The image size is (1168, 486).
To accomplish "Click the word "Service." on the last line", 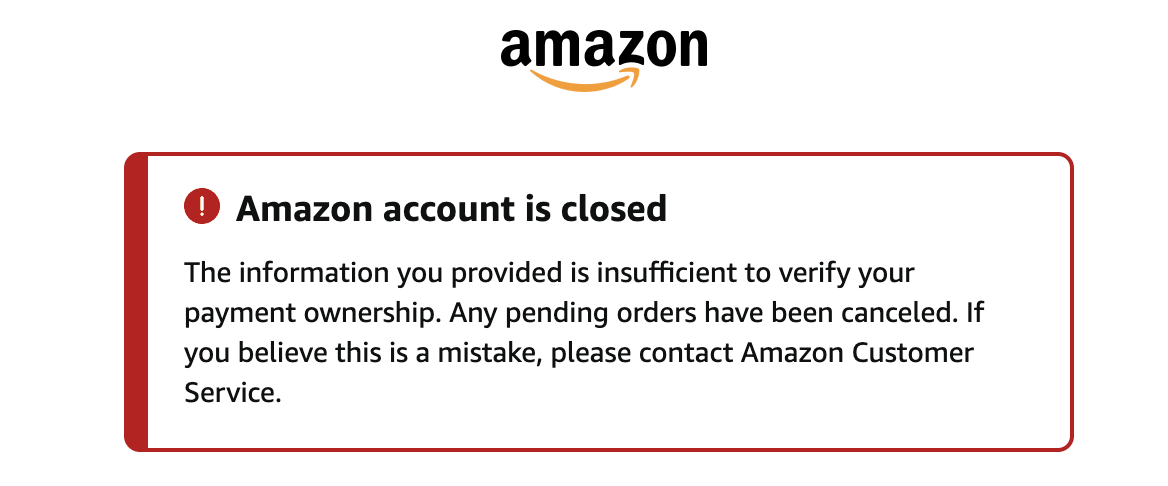I will click(232, 393).
